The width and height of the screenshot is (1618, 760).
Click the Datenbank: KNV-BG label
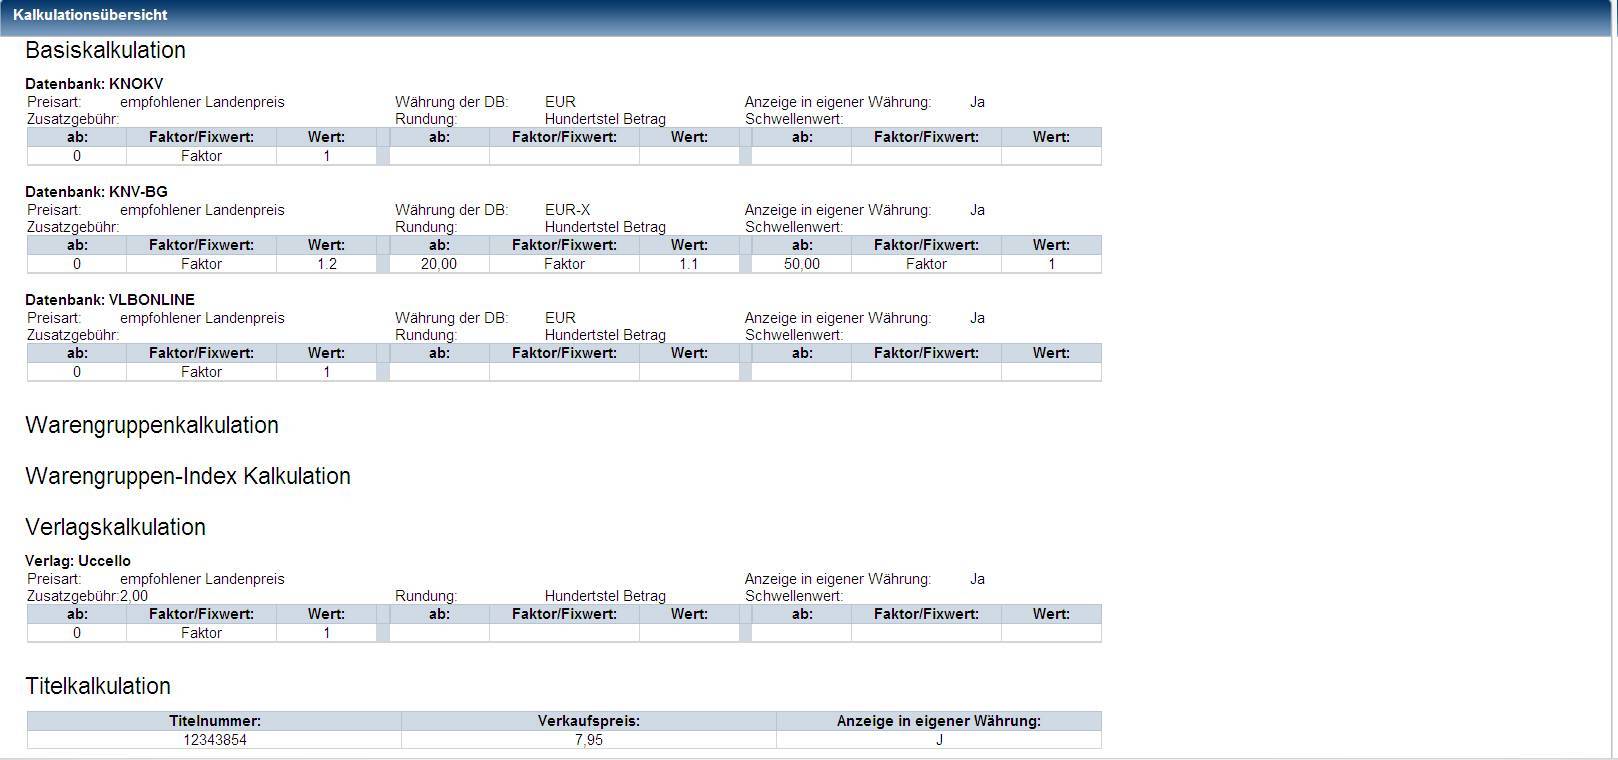(96, 192)
